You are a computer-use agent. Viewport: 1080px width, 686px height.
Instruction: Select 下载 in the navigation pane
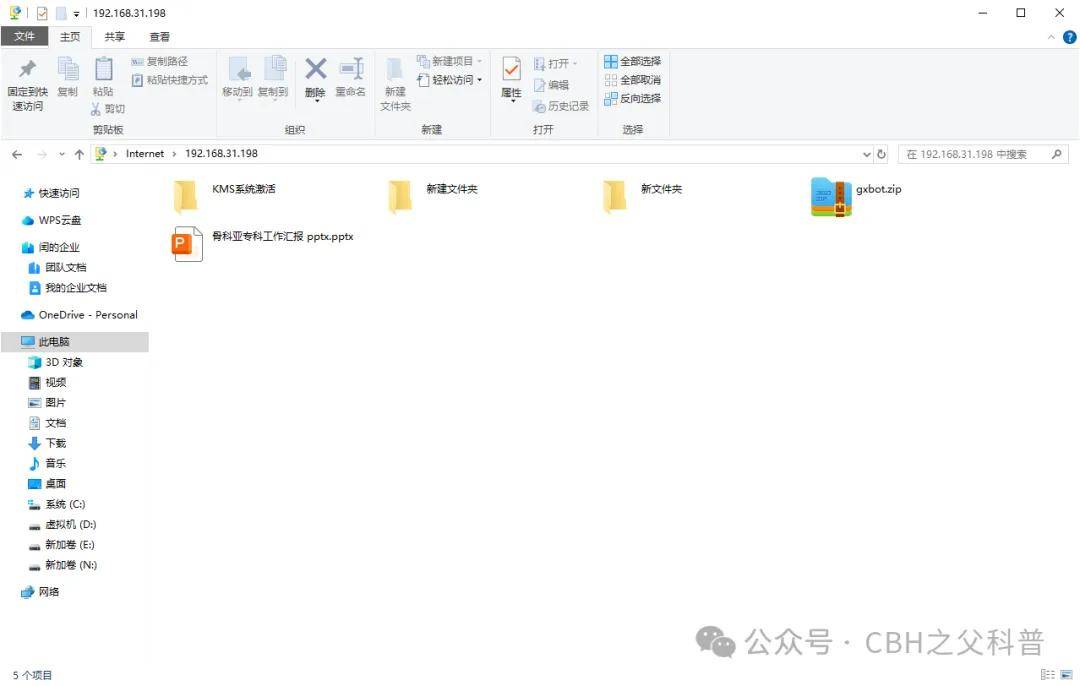click(55, 443)
